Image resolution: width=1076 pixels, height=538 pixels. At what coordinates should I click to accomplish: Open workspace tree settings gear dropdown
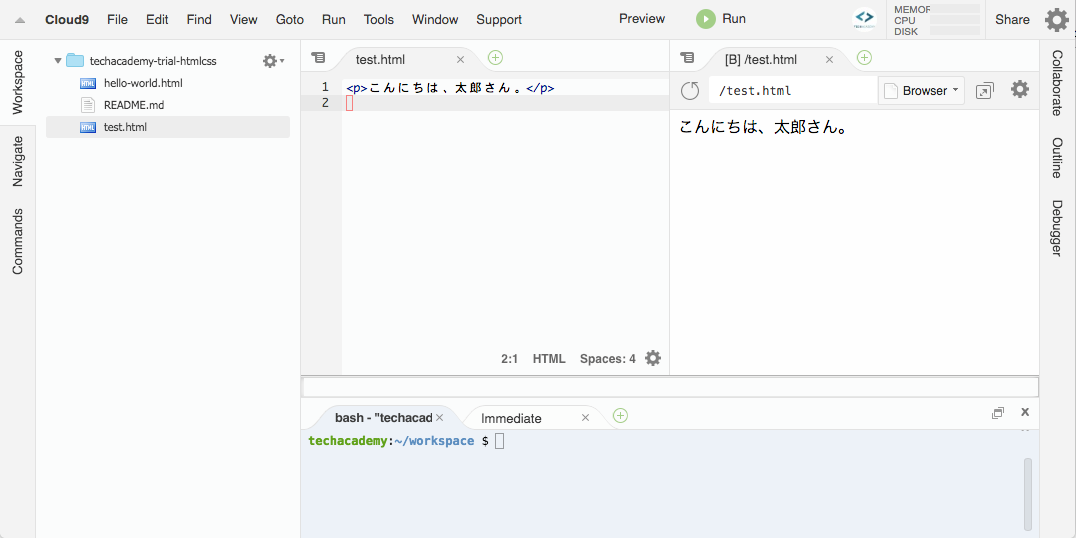pyautogui.click(x=272, y=61)
